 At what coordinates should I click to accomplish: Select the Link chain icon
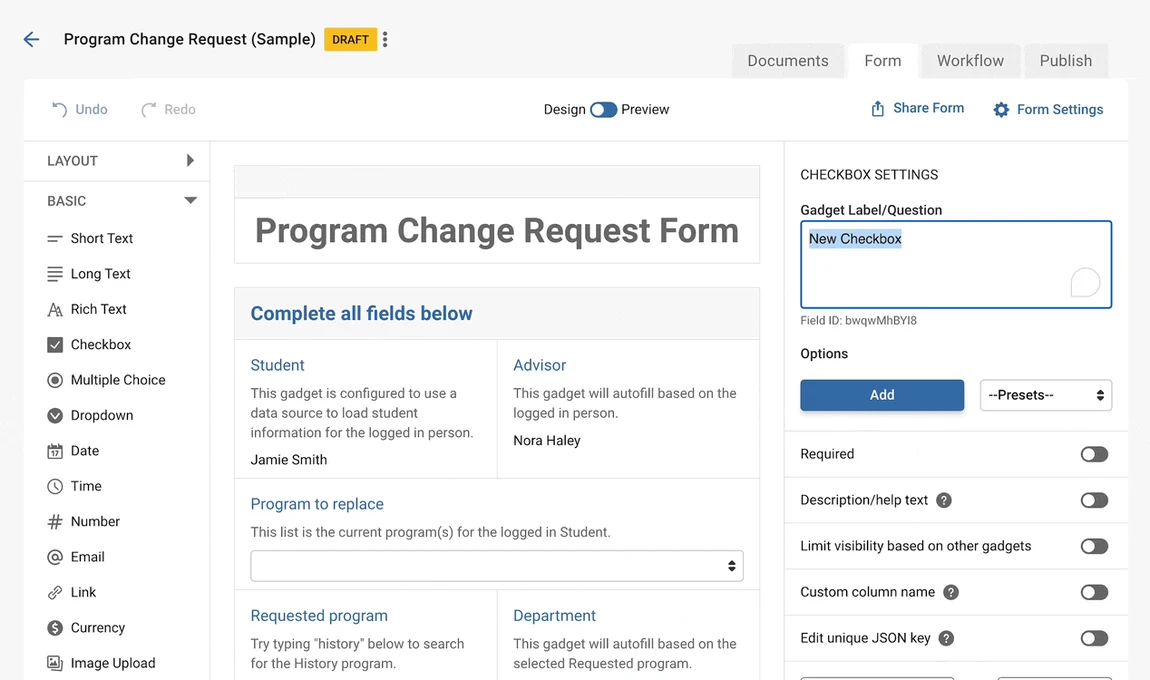(55, 592)
